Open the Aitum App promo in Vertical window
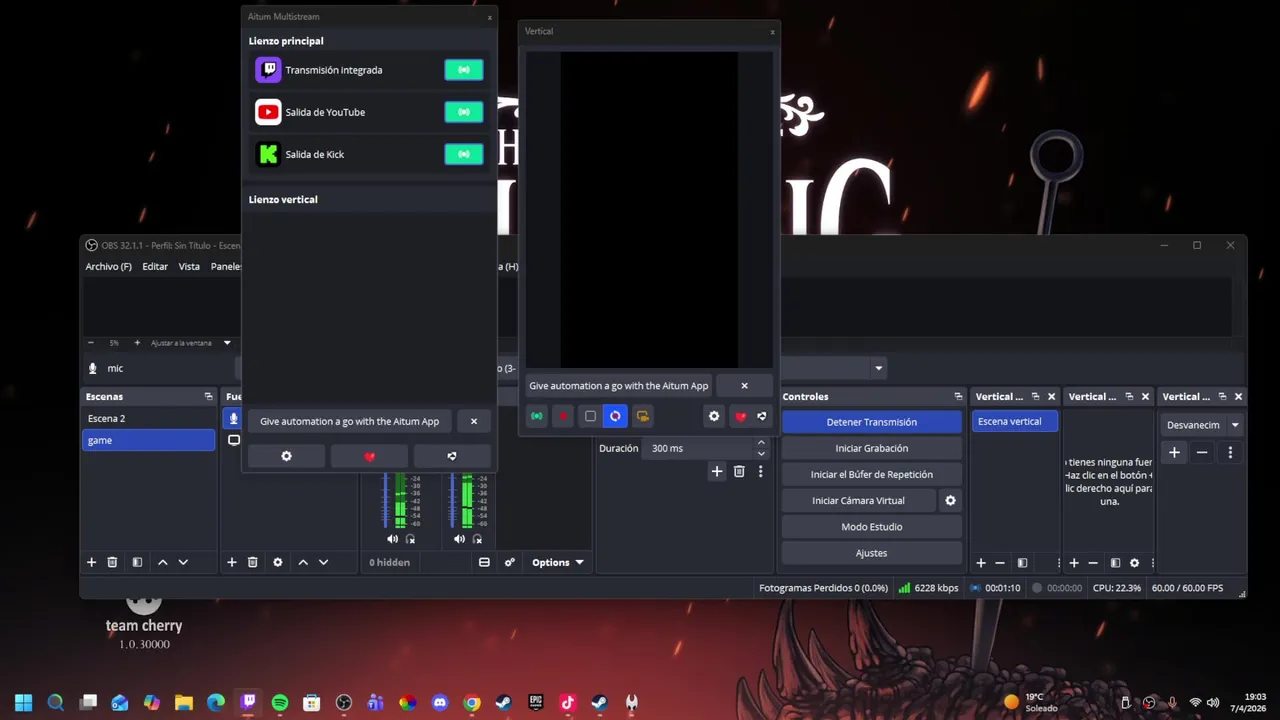Screen dimensions: 1280x720 pos(618,385)
